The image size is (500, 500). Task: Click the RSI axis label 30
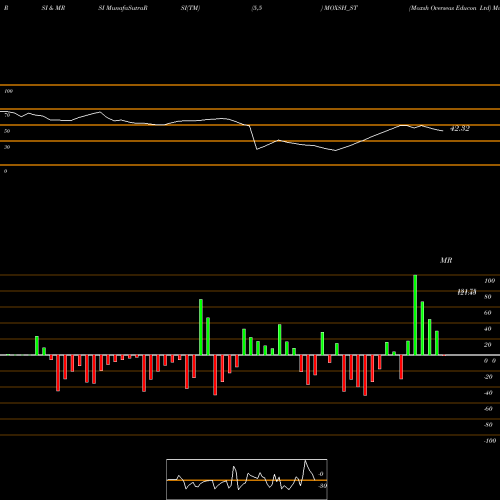(x=7, y=147)
